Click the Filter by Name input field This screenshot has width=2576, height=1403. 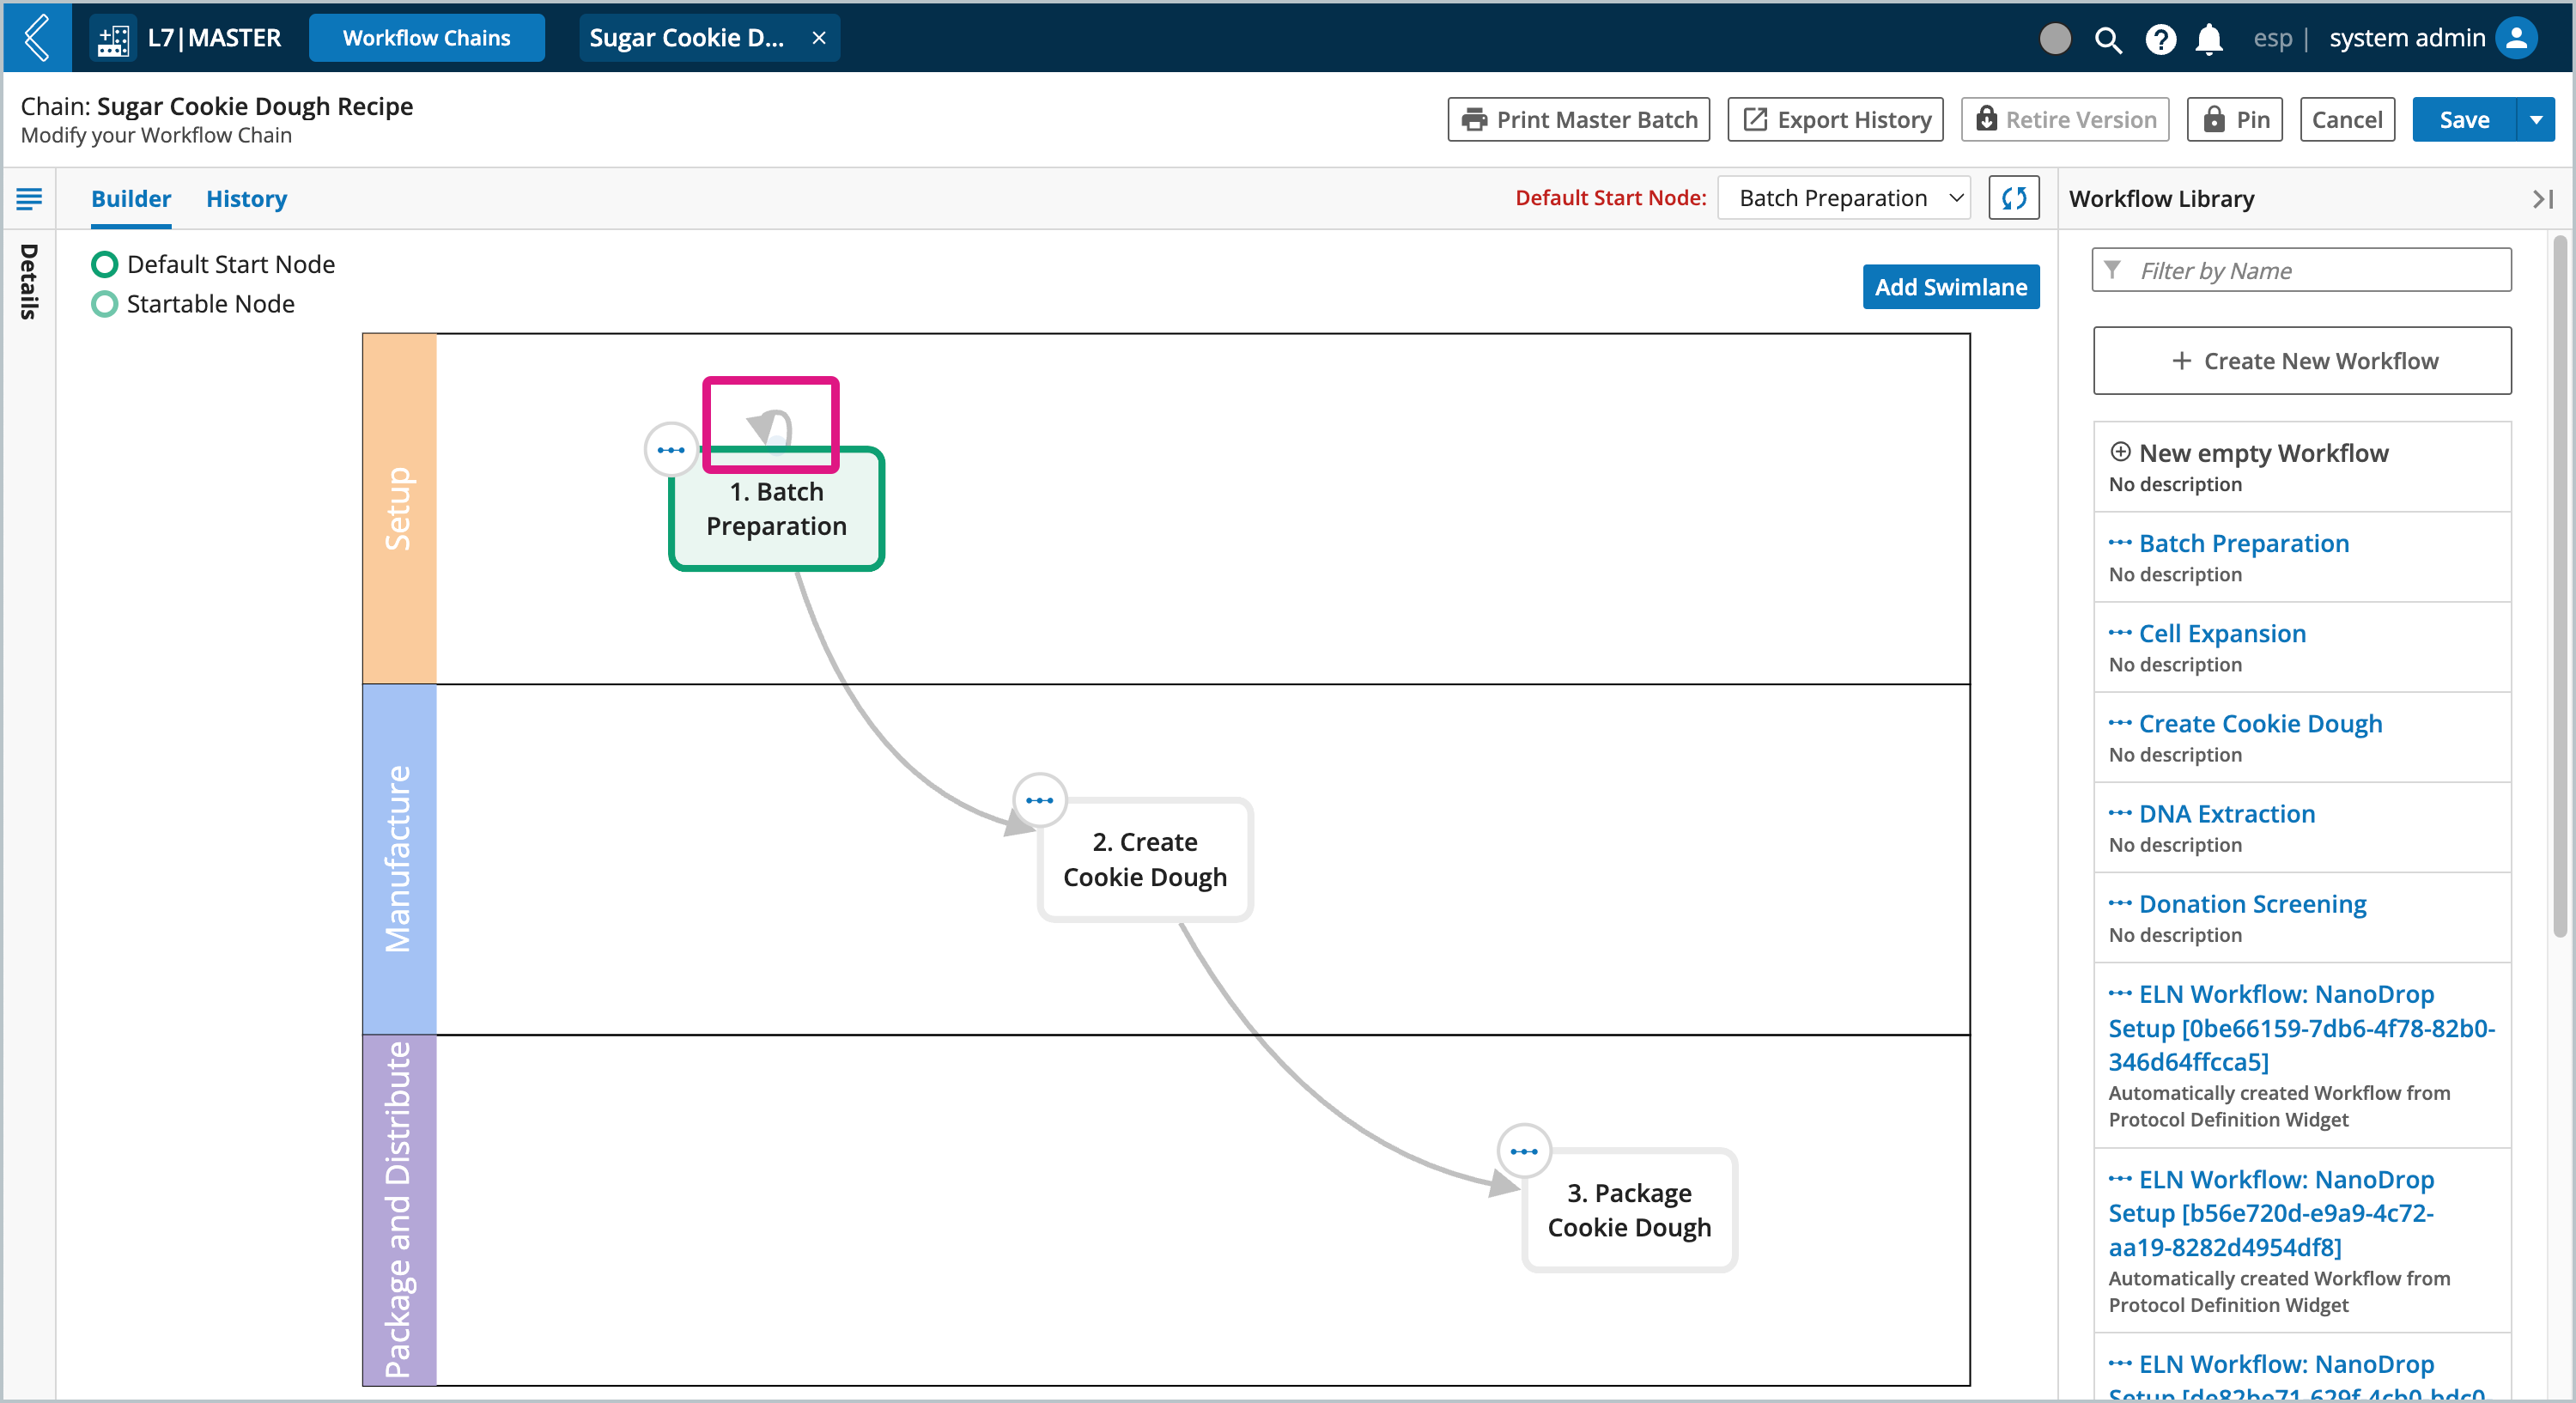(x=2305, y=270)
